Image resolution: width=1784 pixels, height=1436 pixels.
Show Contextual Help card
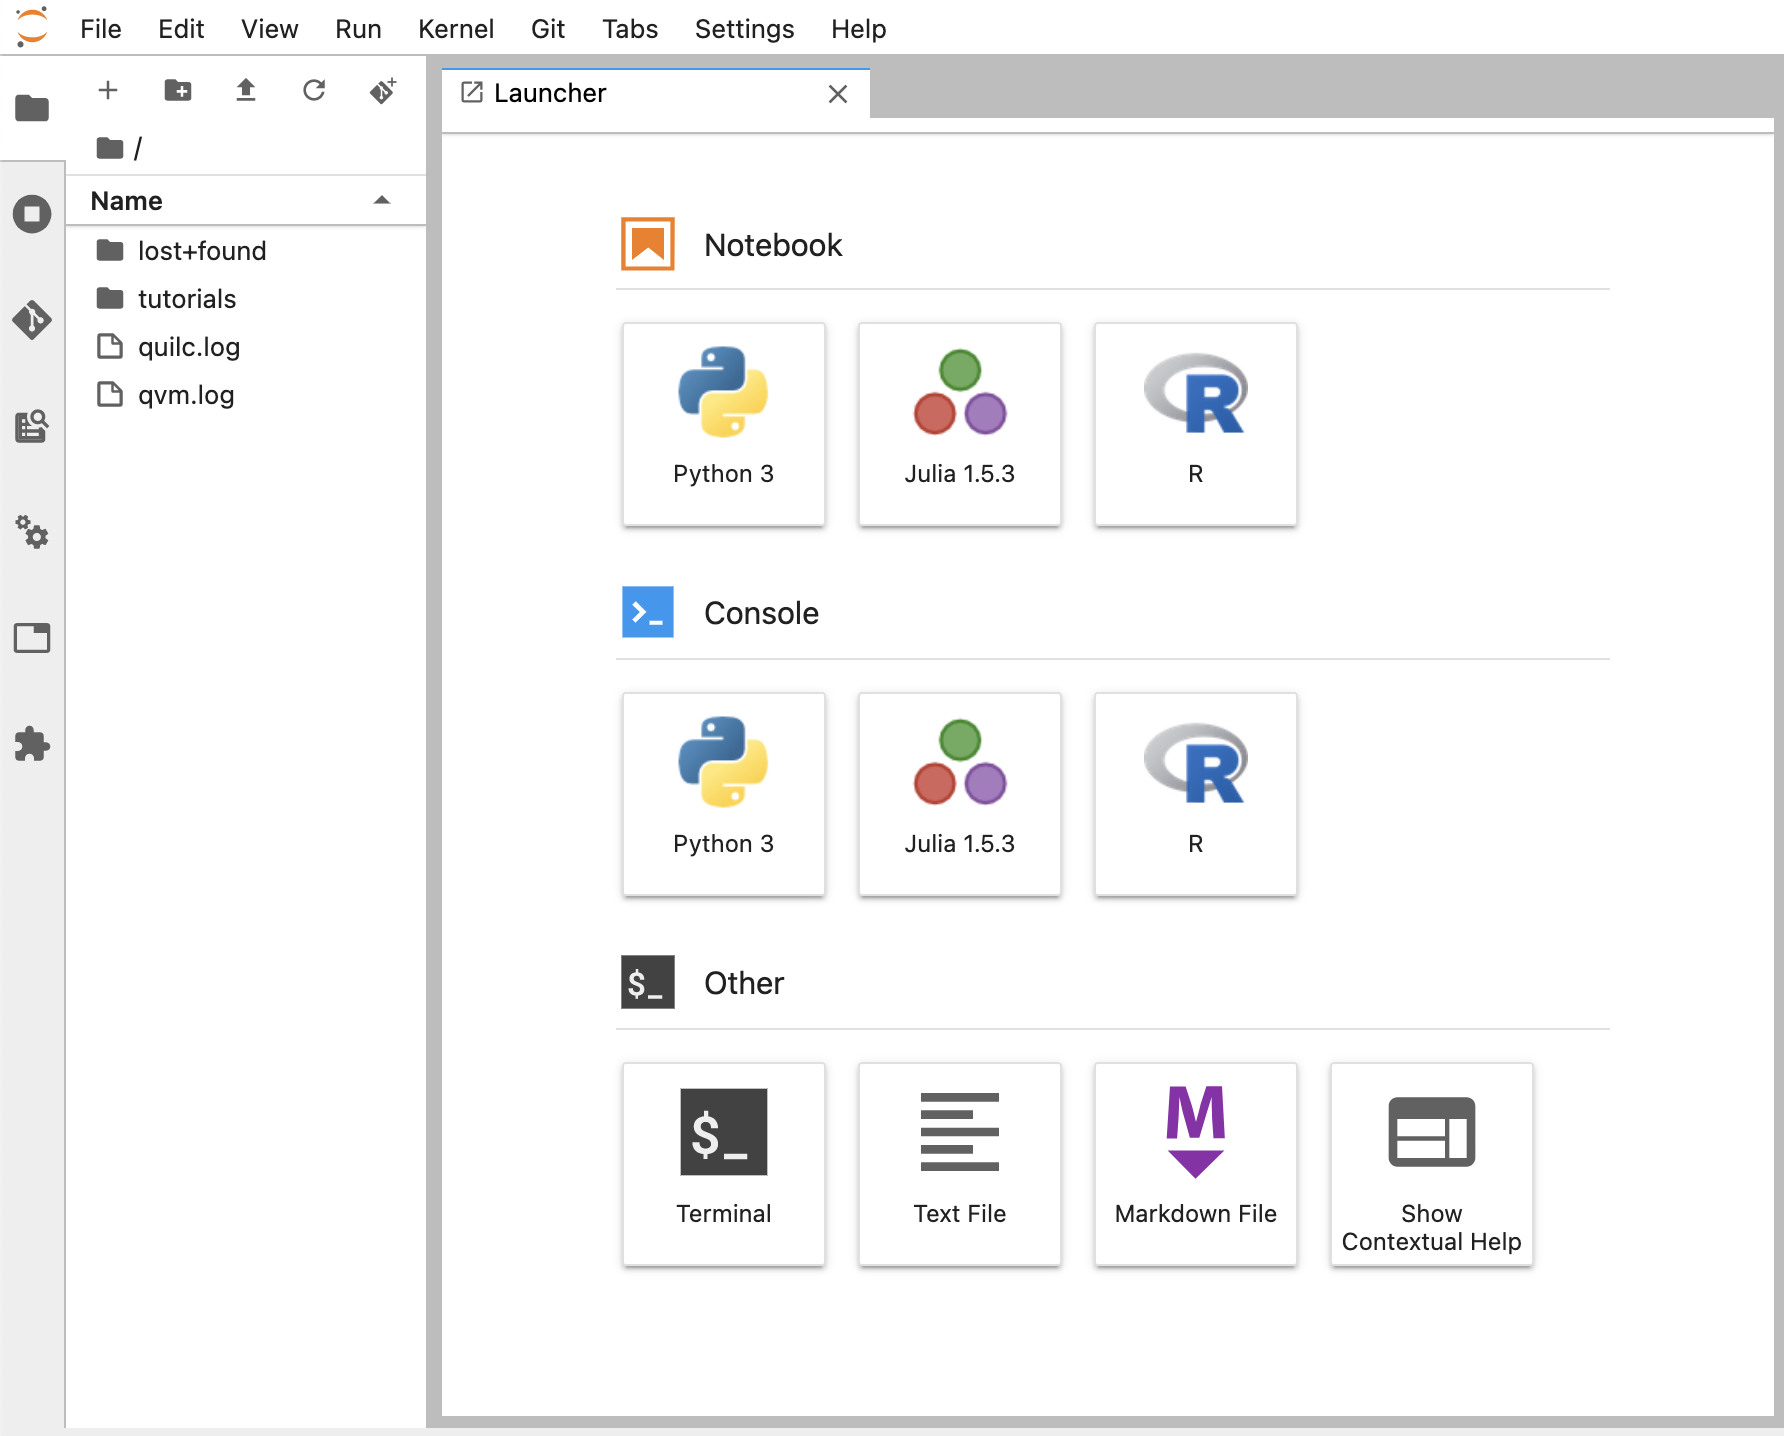pyautogui.click(x=1432, y=1164)
